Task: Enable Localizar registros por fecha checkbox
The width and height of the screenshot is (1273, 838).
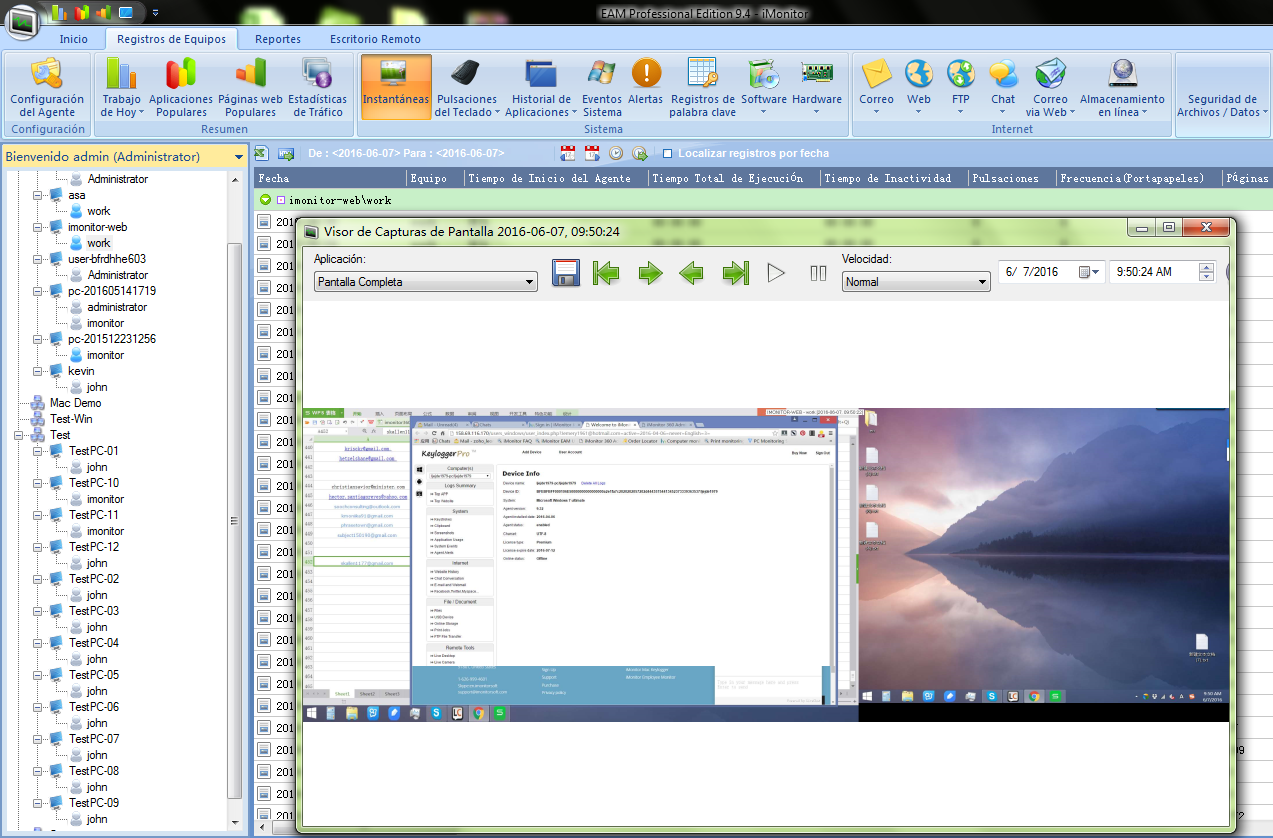Action: [x=668, y=154]
